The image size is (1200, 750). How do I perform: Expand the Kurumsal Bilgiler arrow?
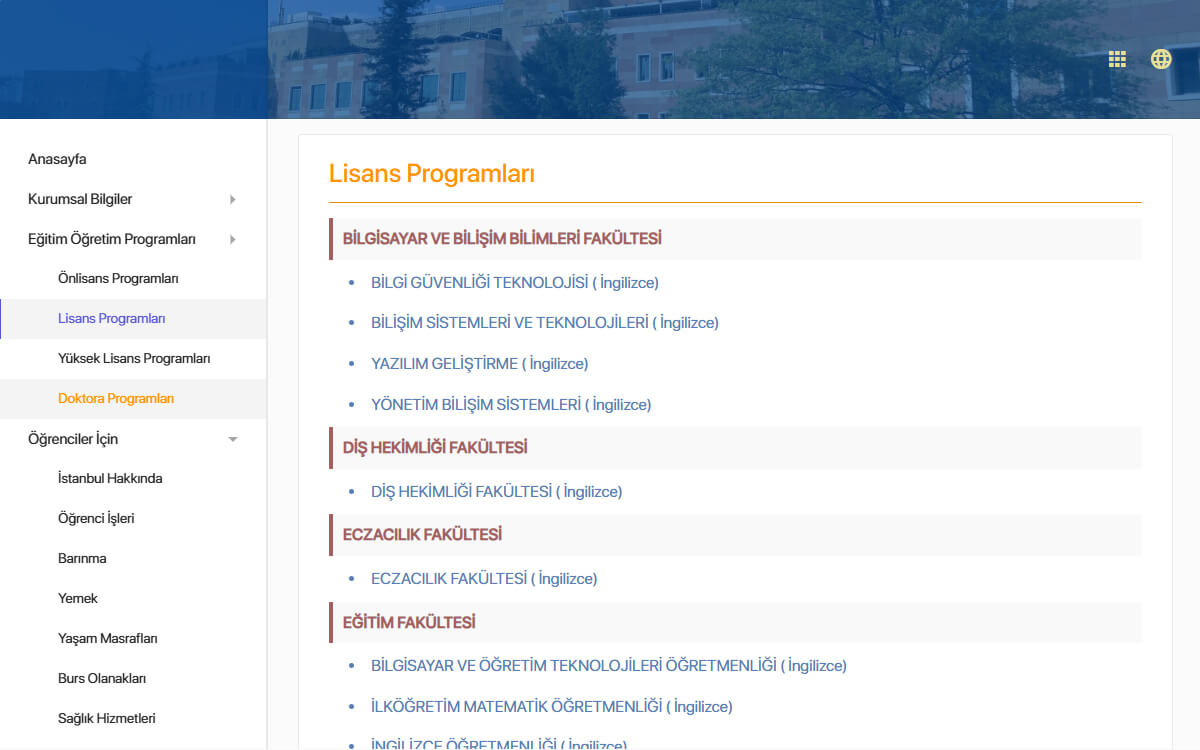[233, 199]
